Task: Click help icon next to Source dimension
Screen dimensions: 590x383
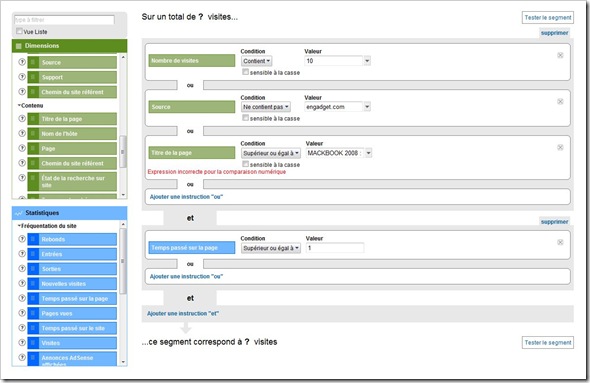Action: click(22, 62)
